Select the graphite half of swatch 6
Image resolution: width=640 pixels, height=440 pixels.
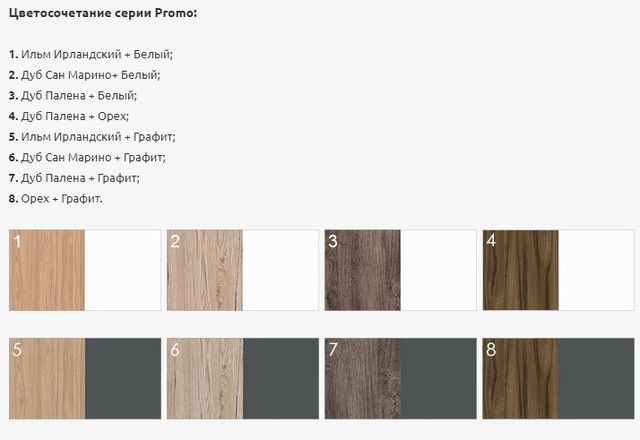point(281,378)
